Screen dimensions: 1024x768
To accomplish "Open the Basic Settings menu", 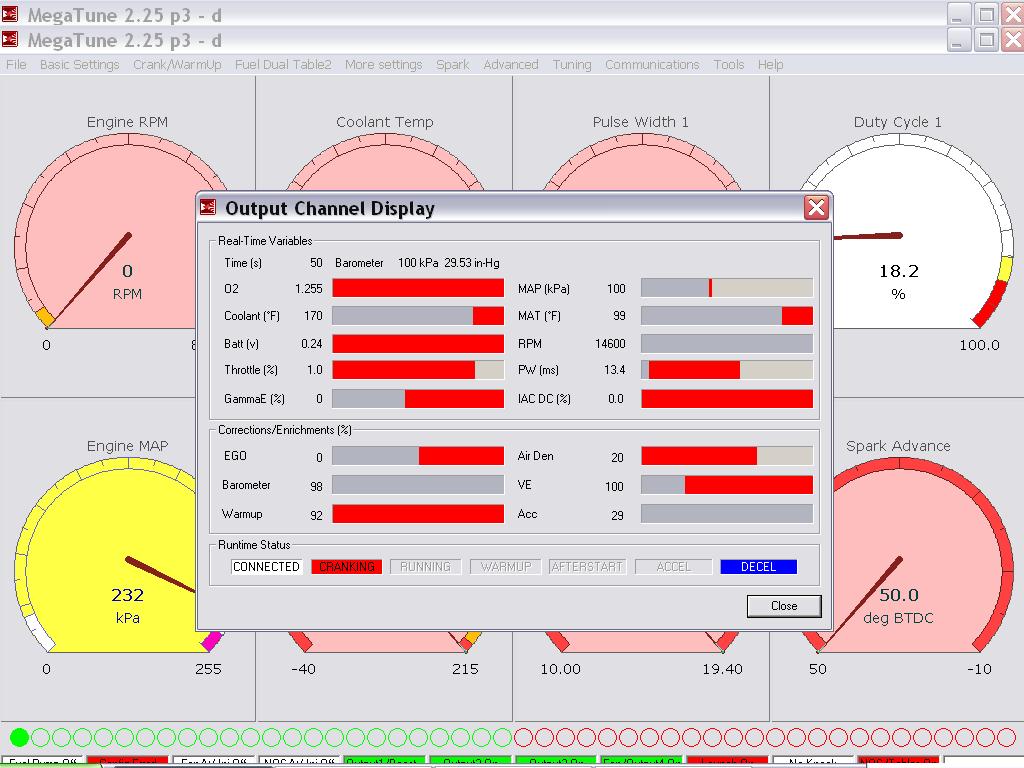I will pos(80,65).
